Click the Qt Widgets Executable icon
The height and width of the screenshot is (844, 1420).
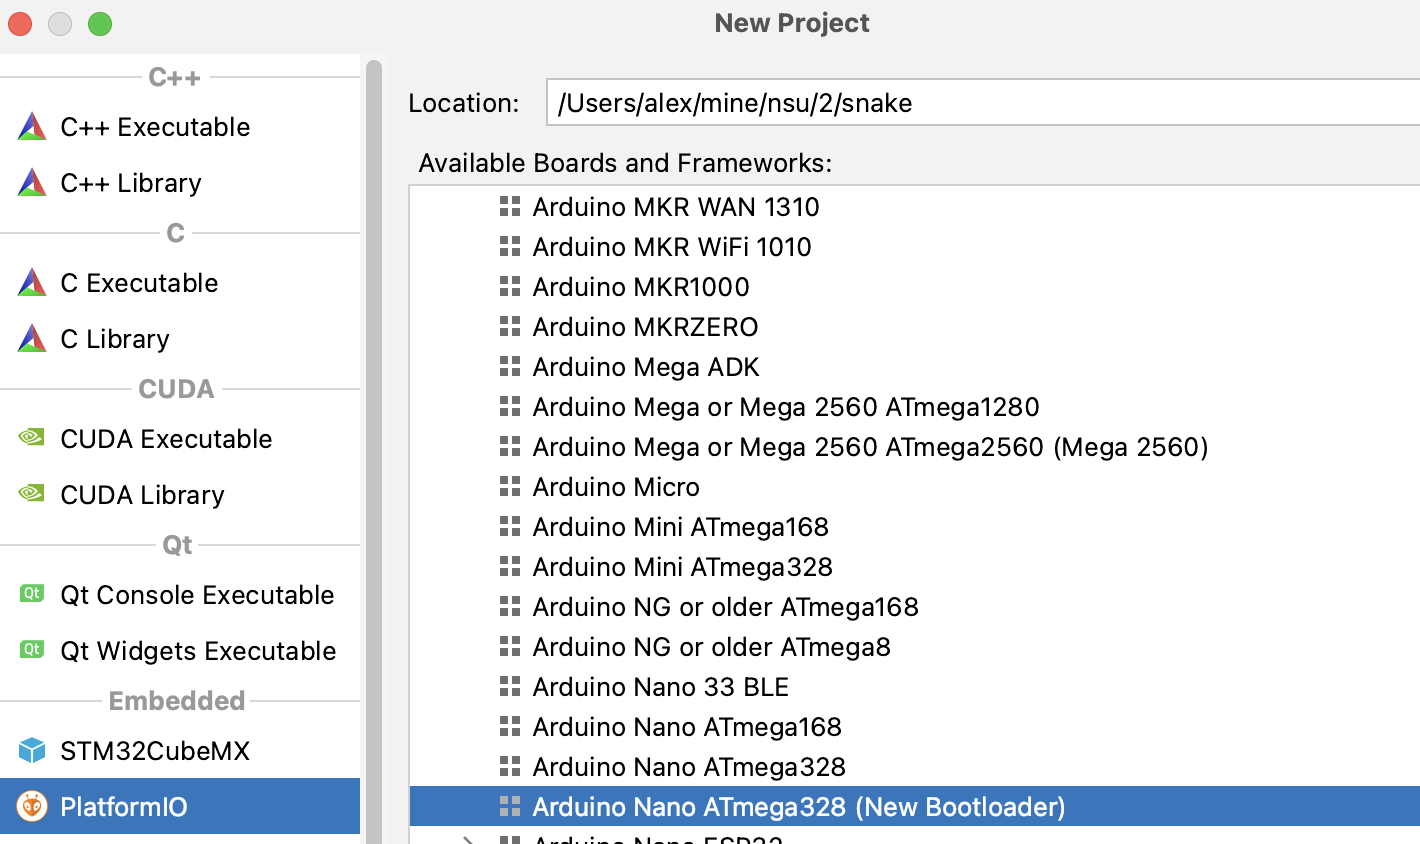click(x=32, y=650)
